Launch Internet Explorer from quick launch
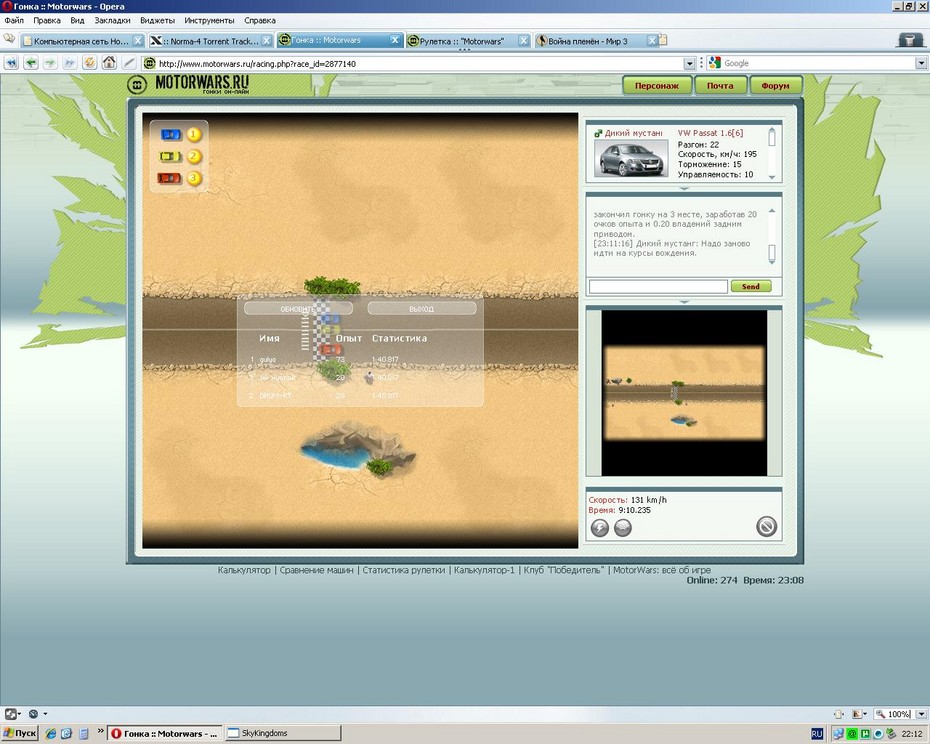The image size is (930, 744). (51, 733)
